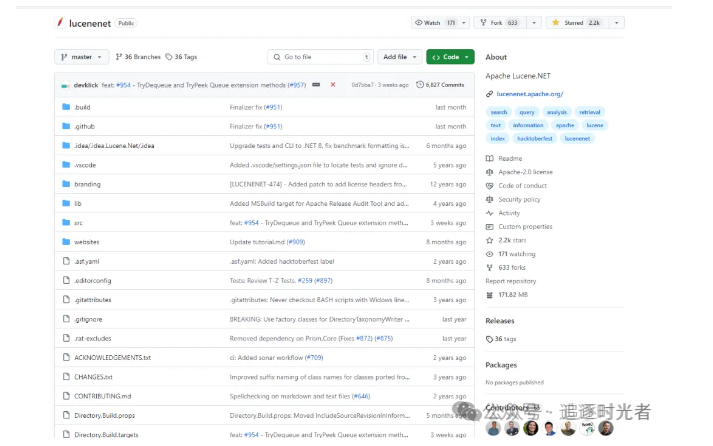
Task: Expand the Starred lists arrow
Action: point(617,23)
